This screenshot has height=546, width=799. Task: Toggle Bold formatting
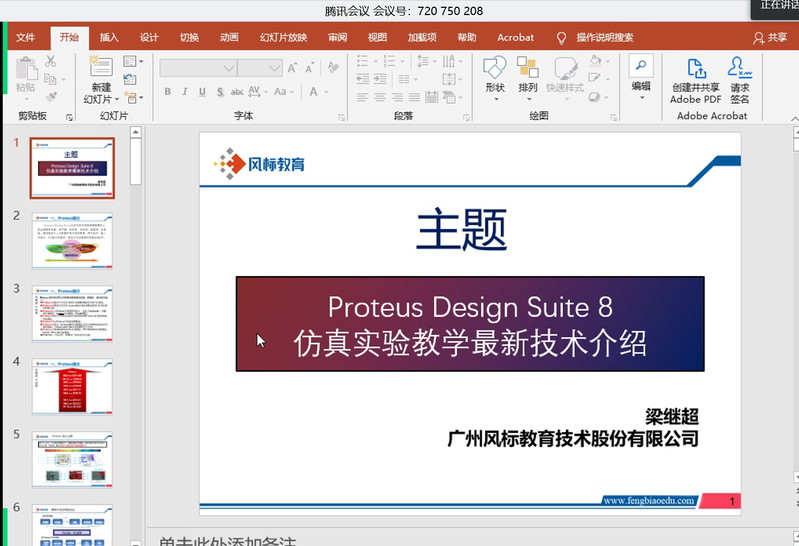click(x=167, y=92)
